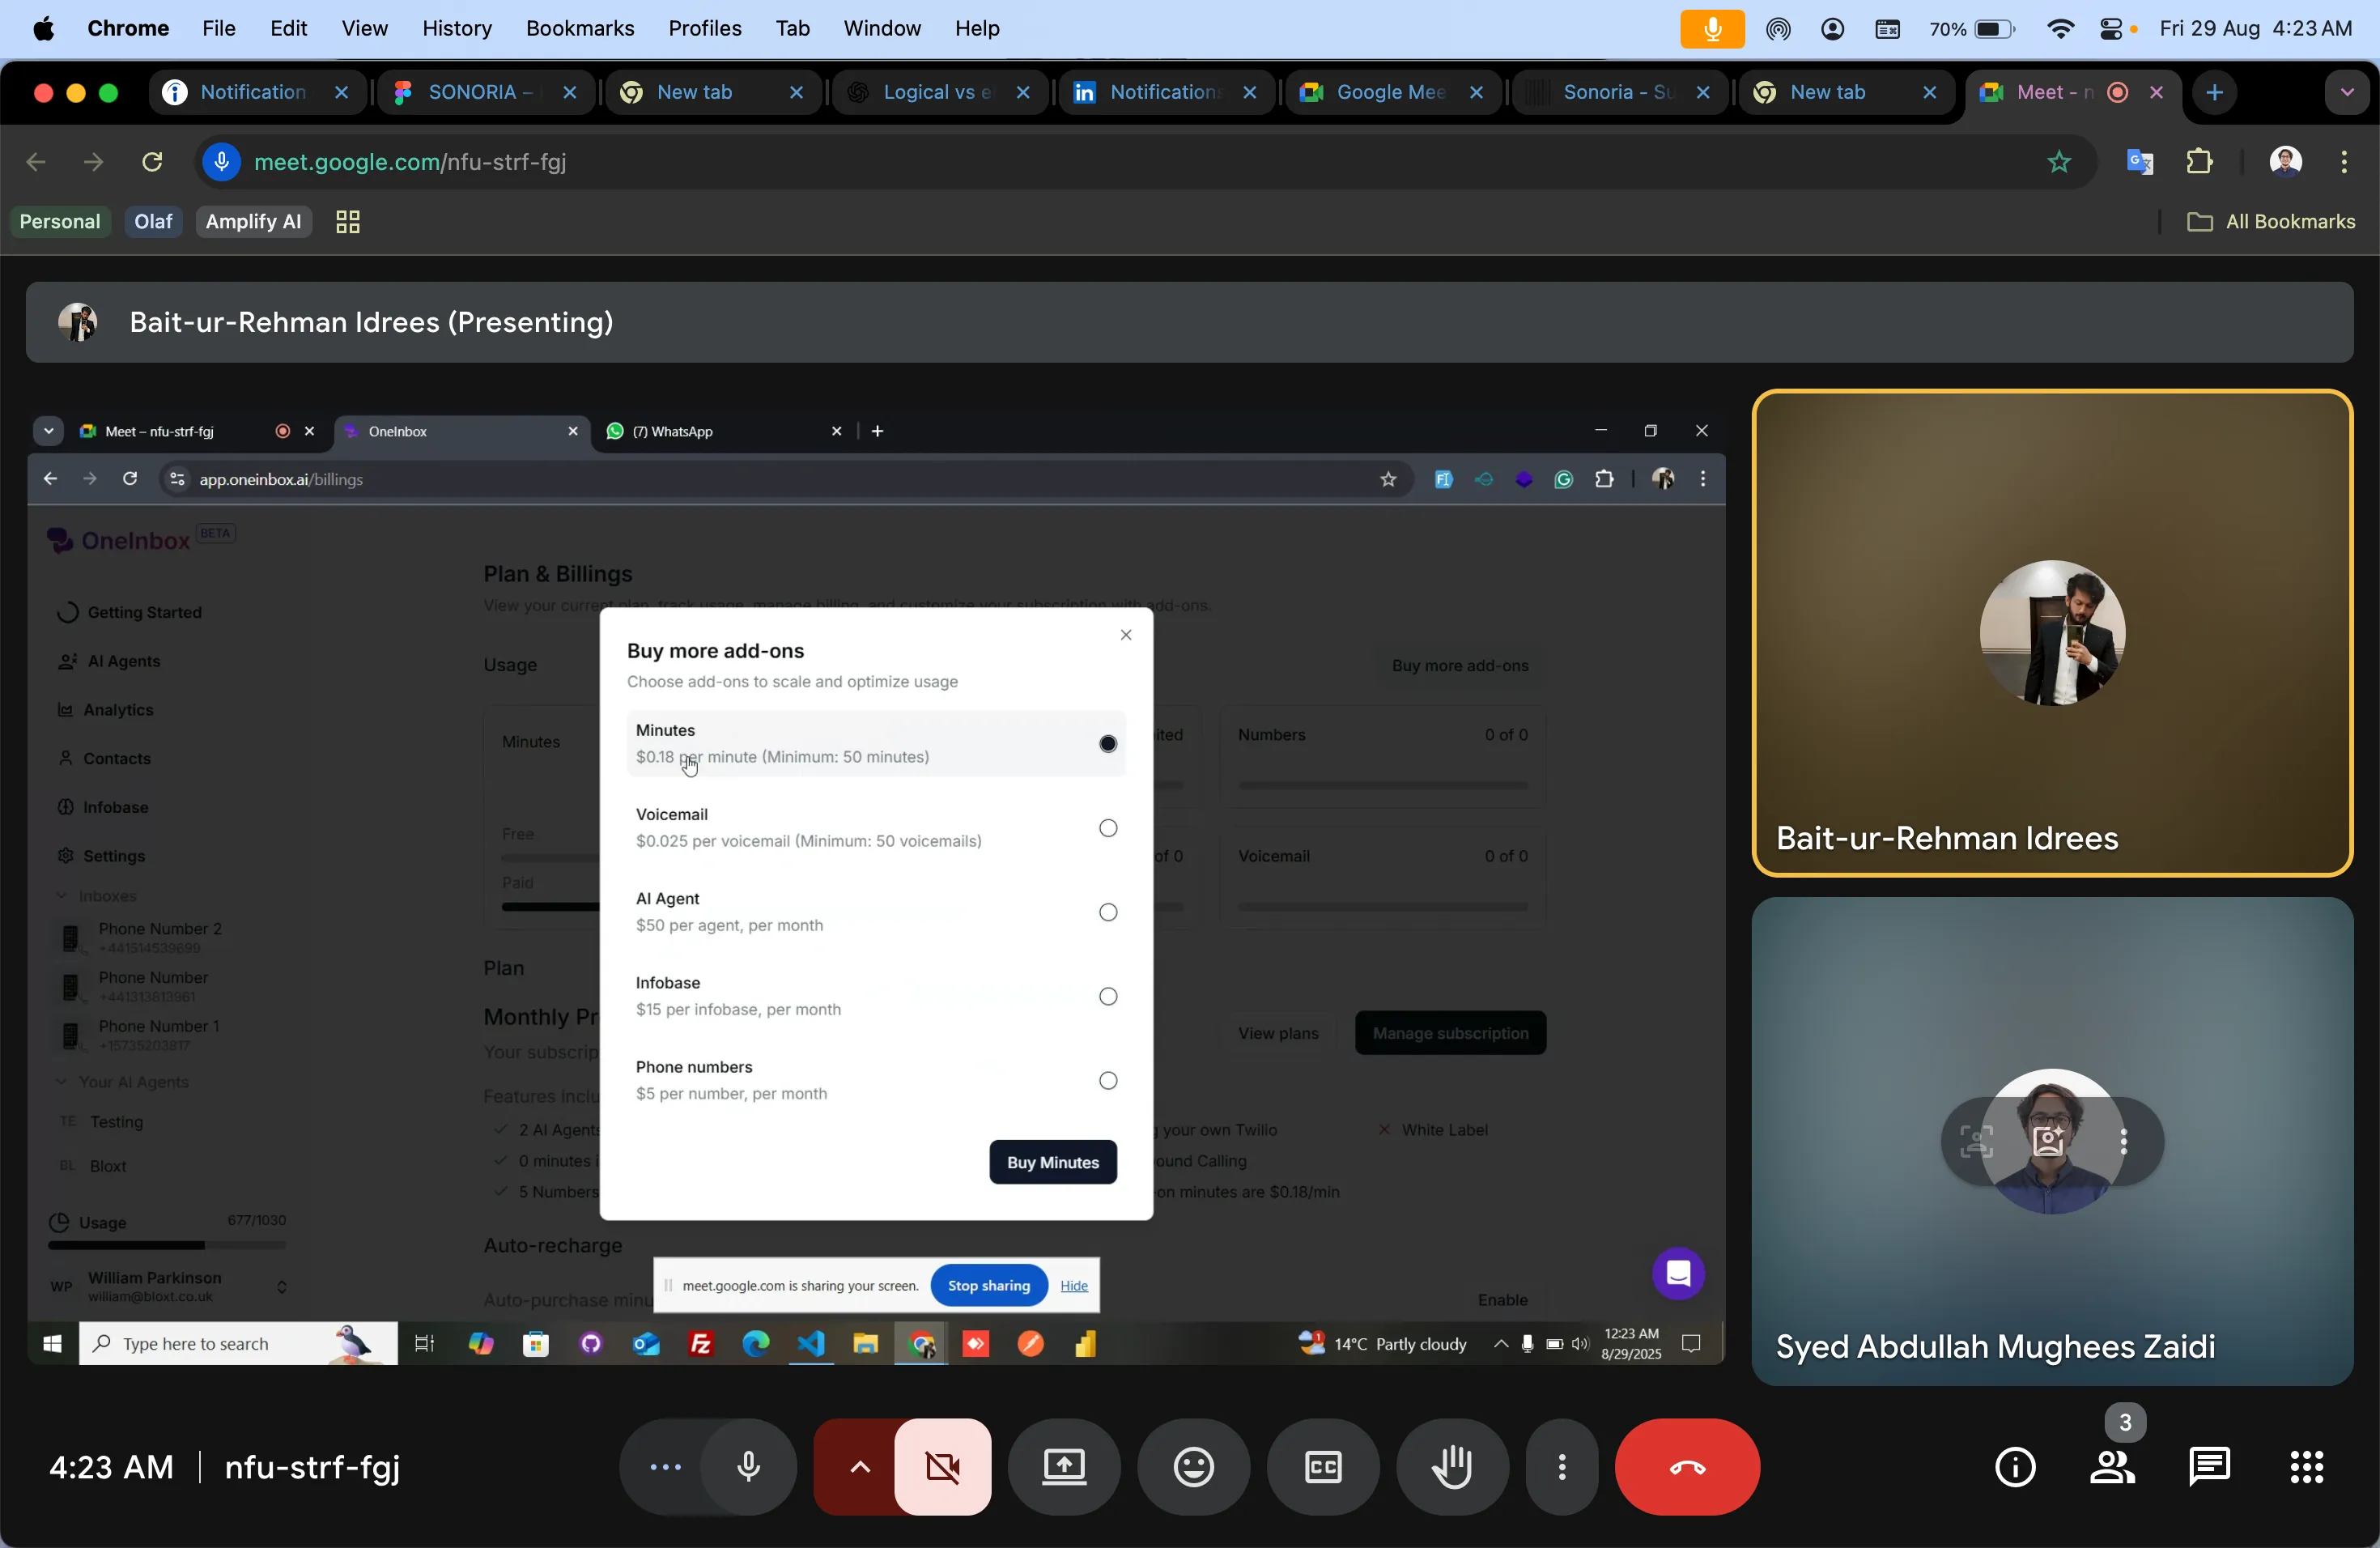Open the Bookmarks menu in the menu bar
This screenshot has height=1548, width=2380.
click(x=580, y=28)
